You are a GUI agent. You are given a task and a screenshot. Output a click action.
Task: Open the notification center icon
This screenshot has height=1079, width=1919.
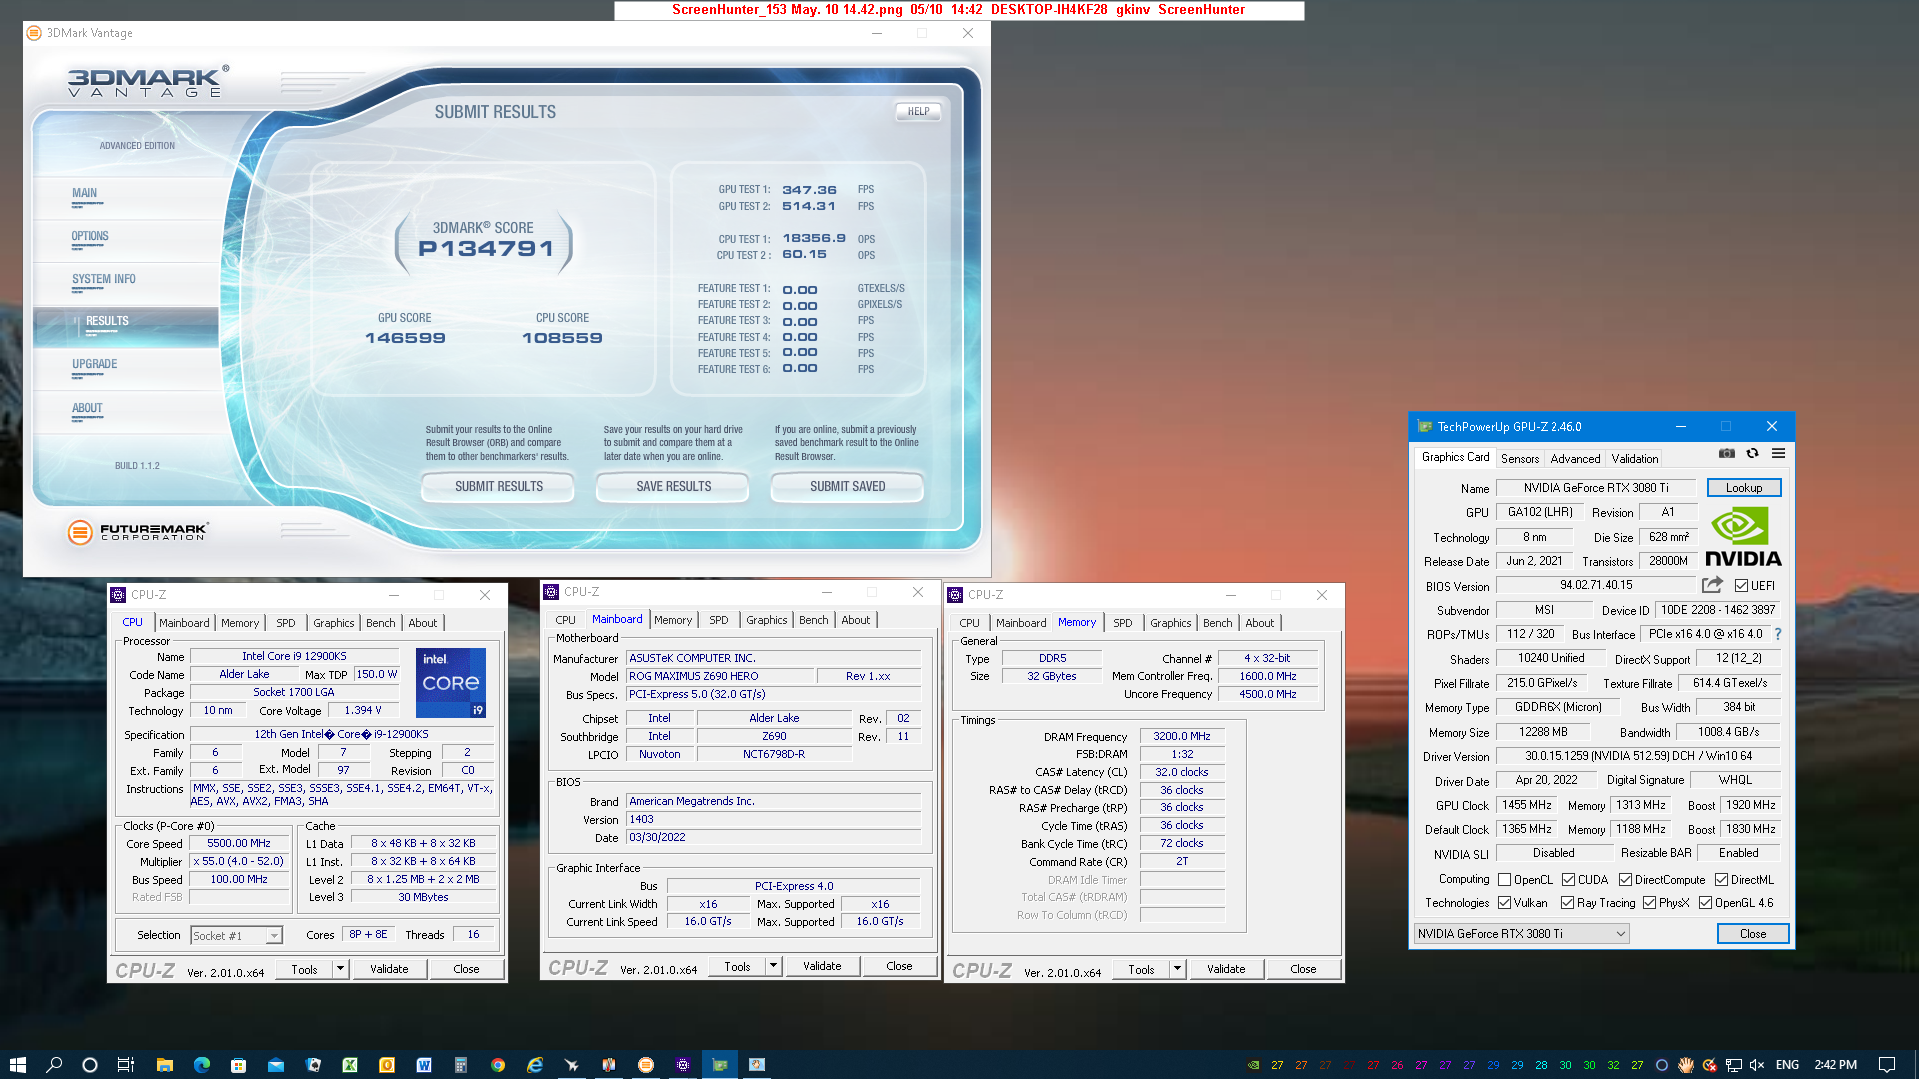pos(1886,1065)
